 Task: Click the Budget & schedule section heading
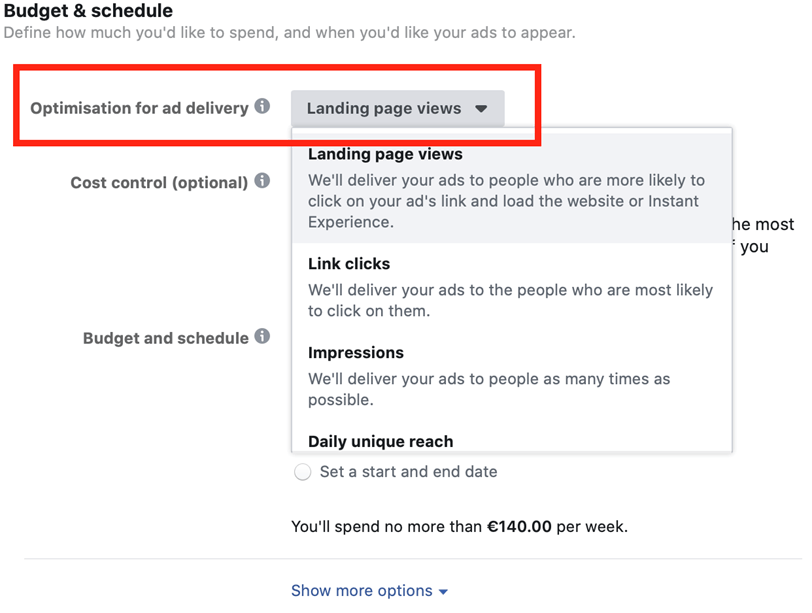(88, 10)
